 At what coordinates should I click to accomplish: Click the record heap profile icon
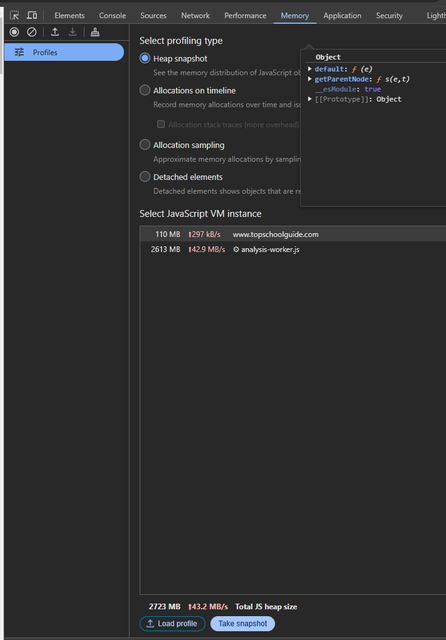pos(14,32)
